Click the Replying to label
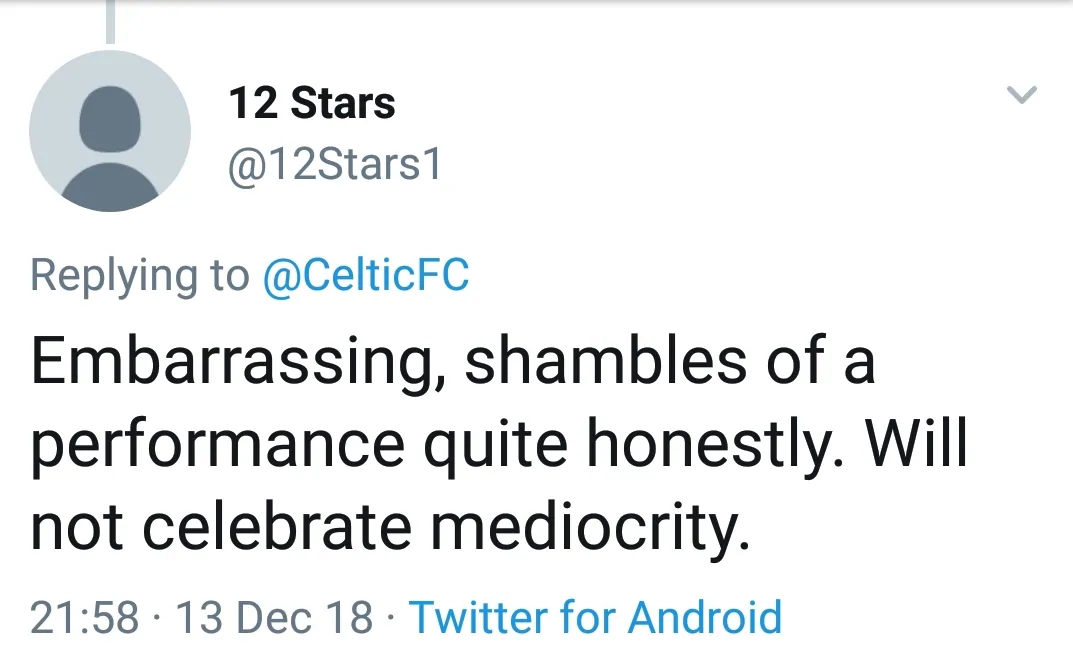Image resolution: width=1073 pixels, height=665 pixels. coord(140,276)
